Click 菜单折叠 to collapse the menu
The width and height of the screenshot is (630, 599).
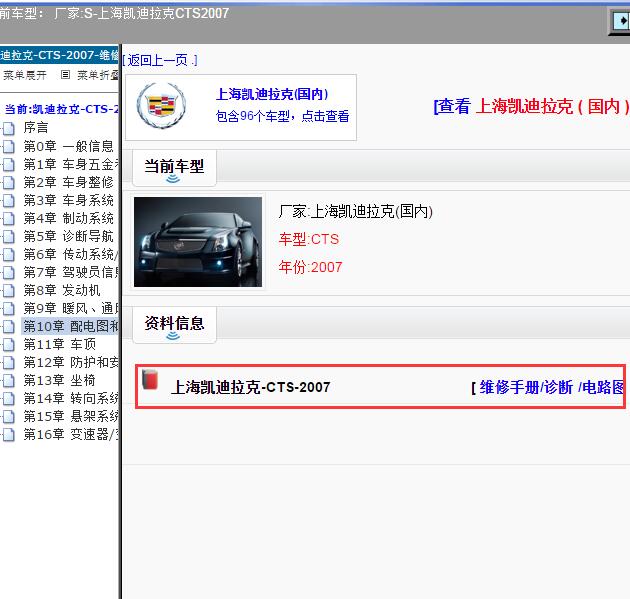(98, 75)
